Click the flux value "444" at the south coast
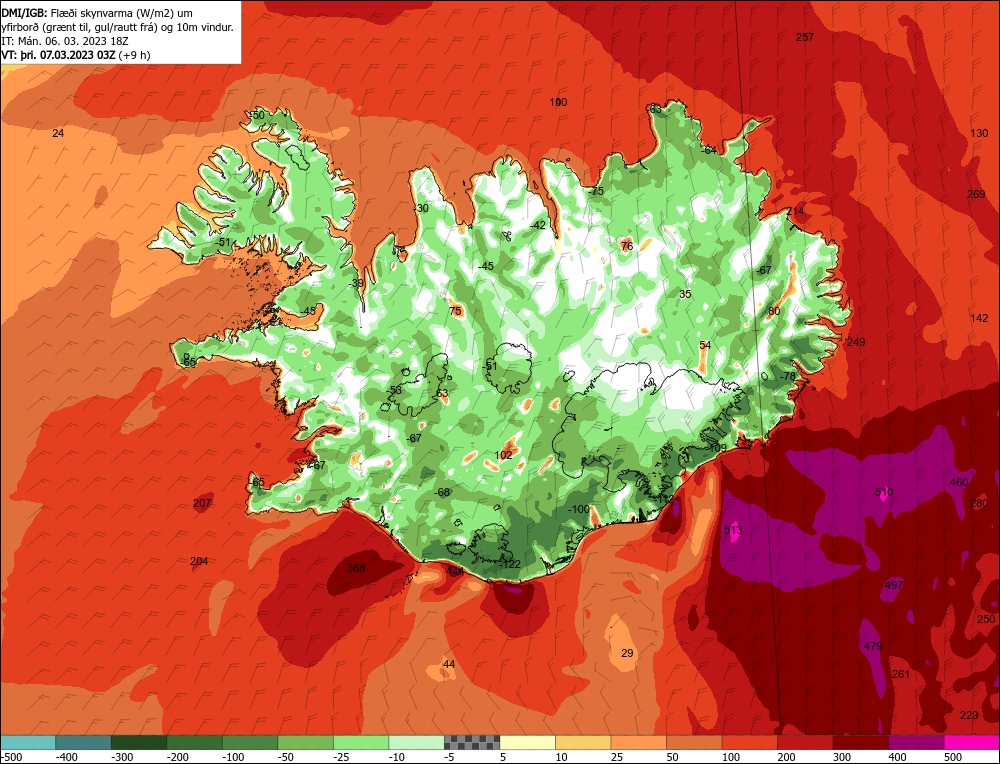This screenshot has width=1000, height=764. click(455, 570)
